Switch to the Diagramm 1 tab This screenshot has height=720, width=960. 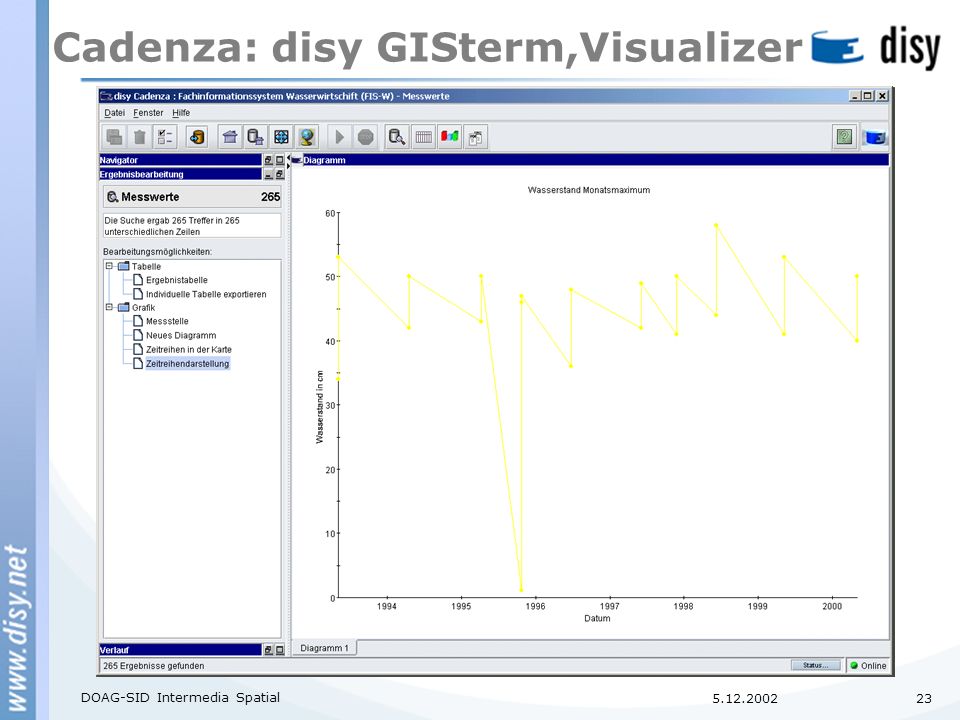[x=324, y=648]
